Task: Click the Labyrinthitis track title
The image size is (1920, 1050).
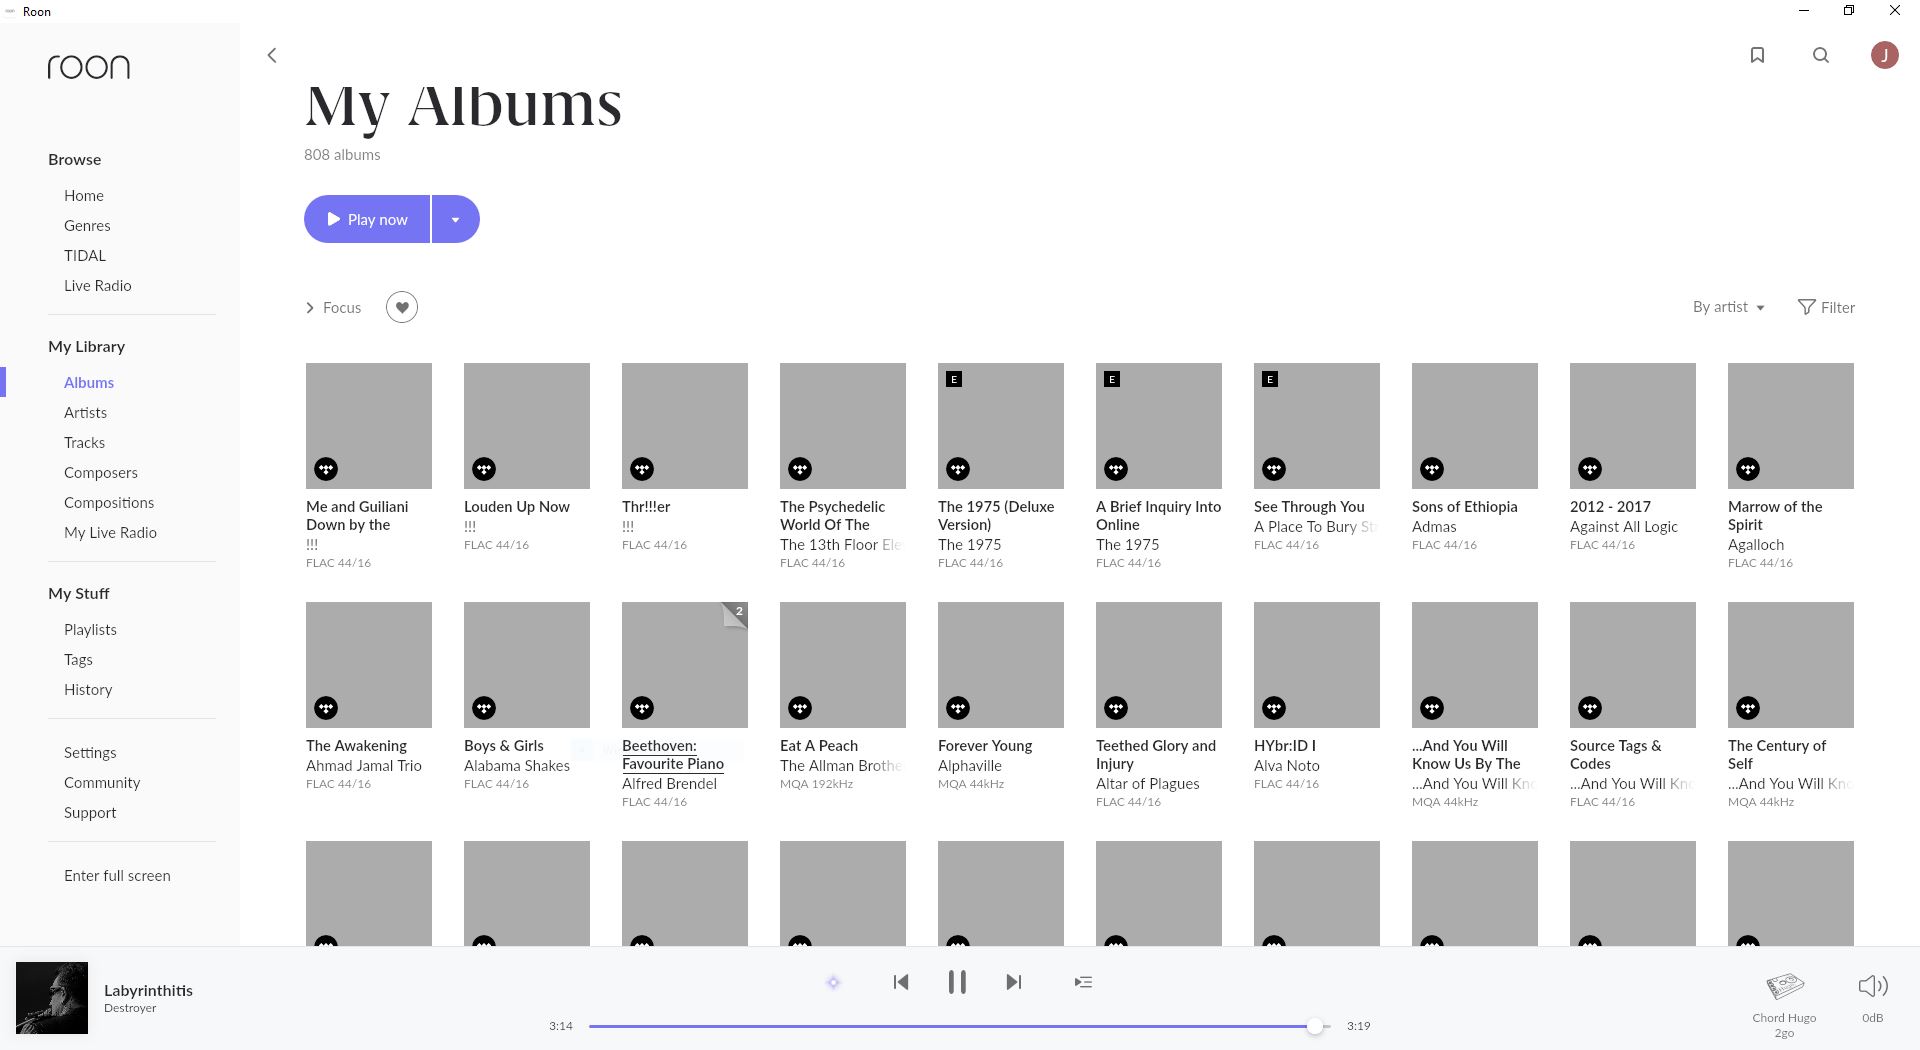Action: click(148, 990)
